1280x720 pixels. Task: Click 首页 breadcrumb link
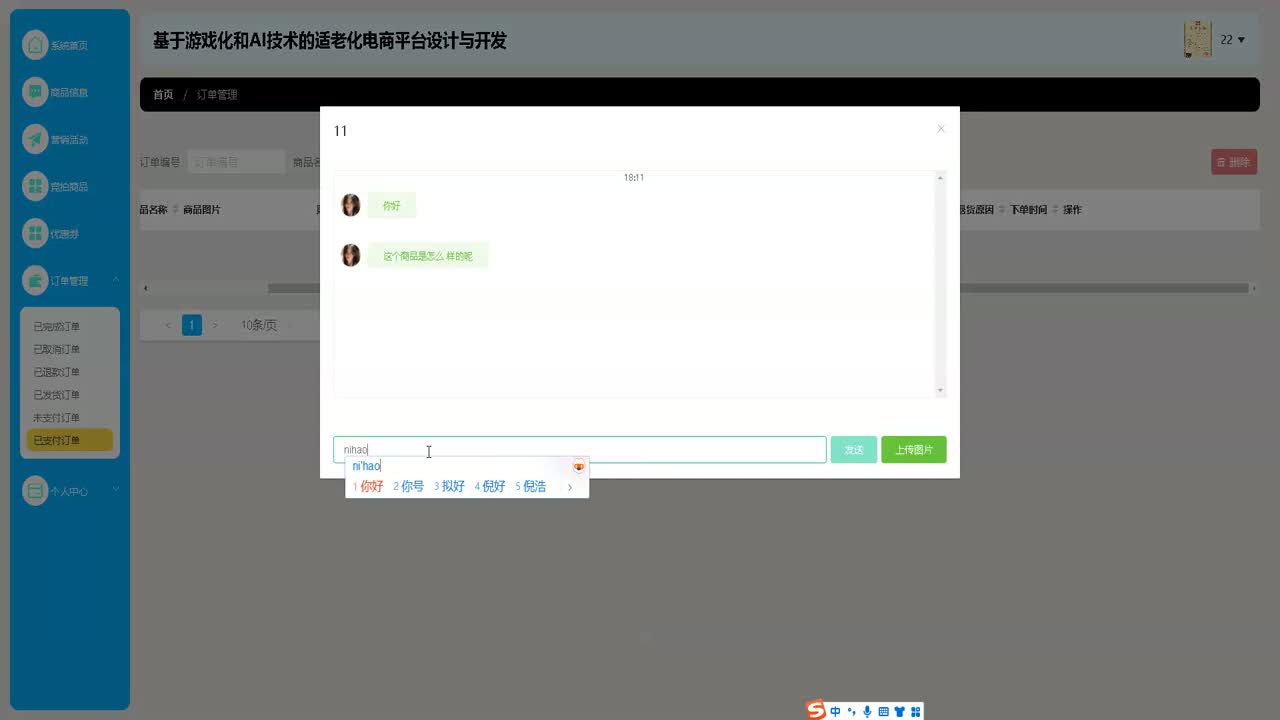click(163, 95)
